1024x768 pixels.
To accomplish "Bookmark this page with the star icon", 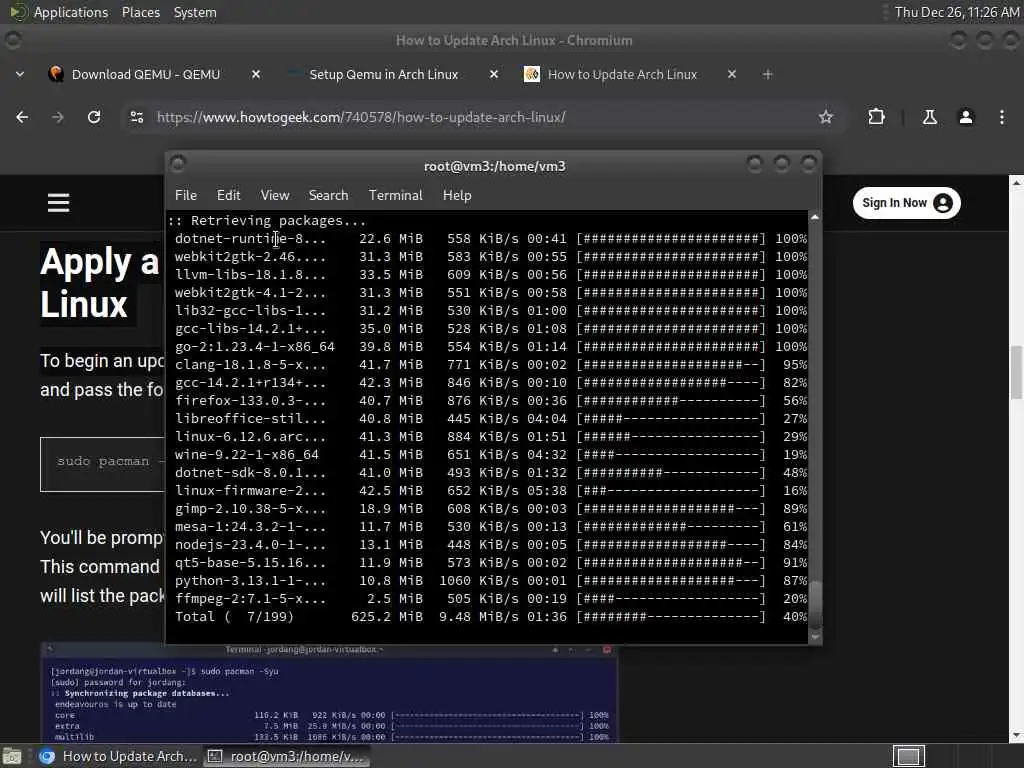I will pos(825,117).
